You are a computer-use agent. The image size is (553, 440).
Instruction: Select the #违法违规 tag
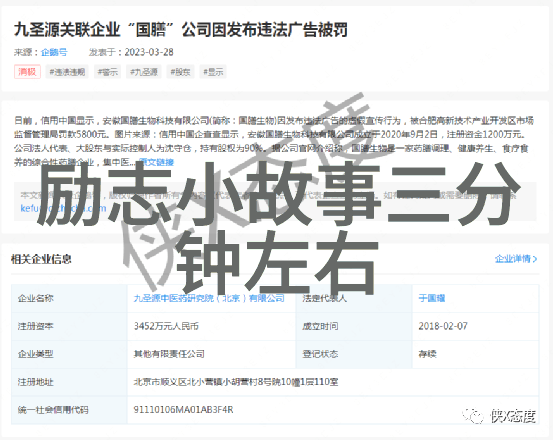67,72
